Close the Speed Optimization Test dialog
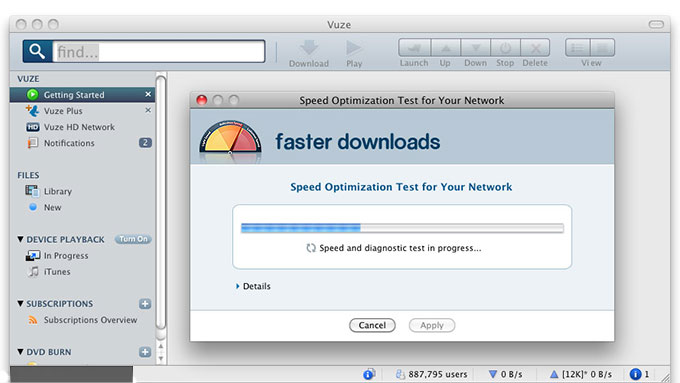 pyautogui.click(x=202, y=100)
